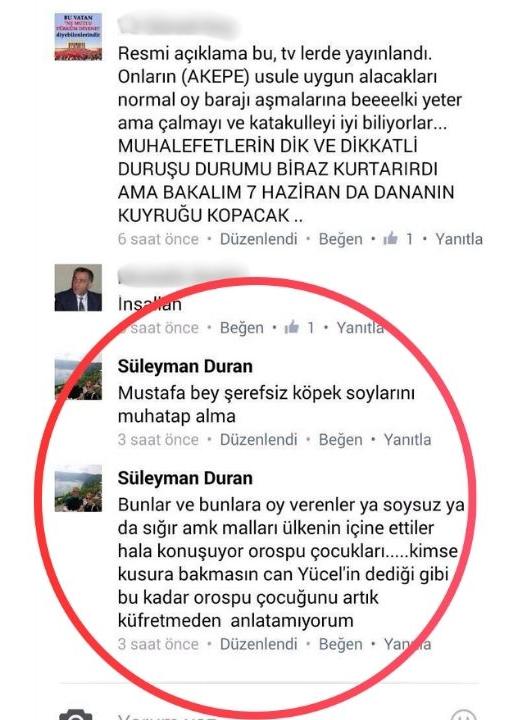Open Süleyman Duran's profile from second reply name

pos(185,478)
